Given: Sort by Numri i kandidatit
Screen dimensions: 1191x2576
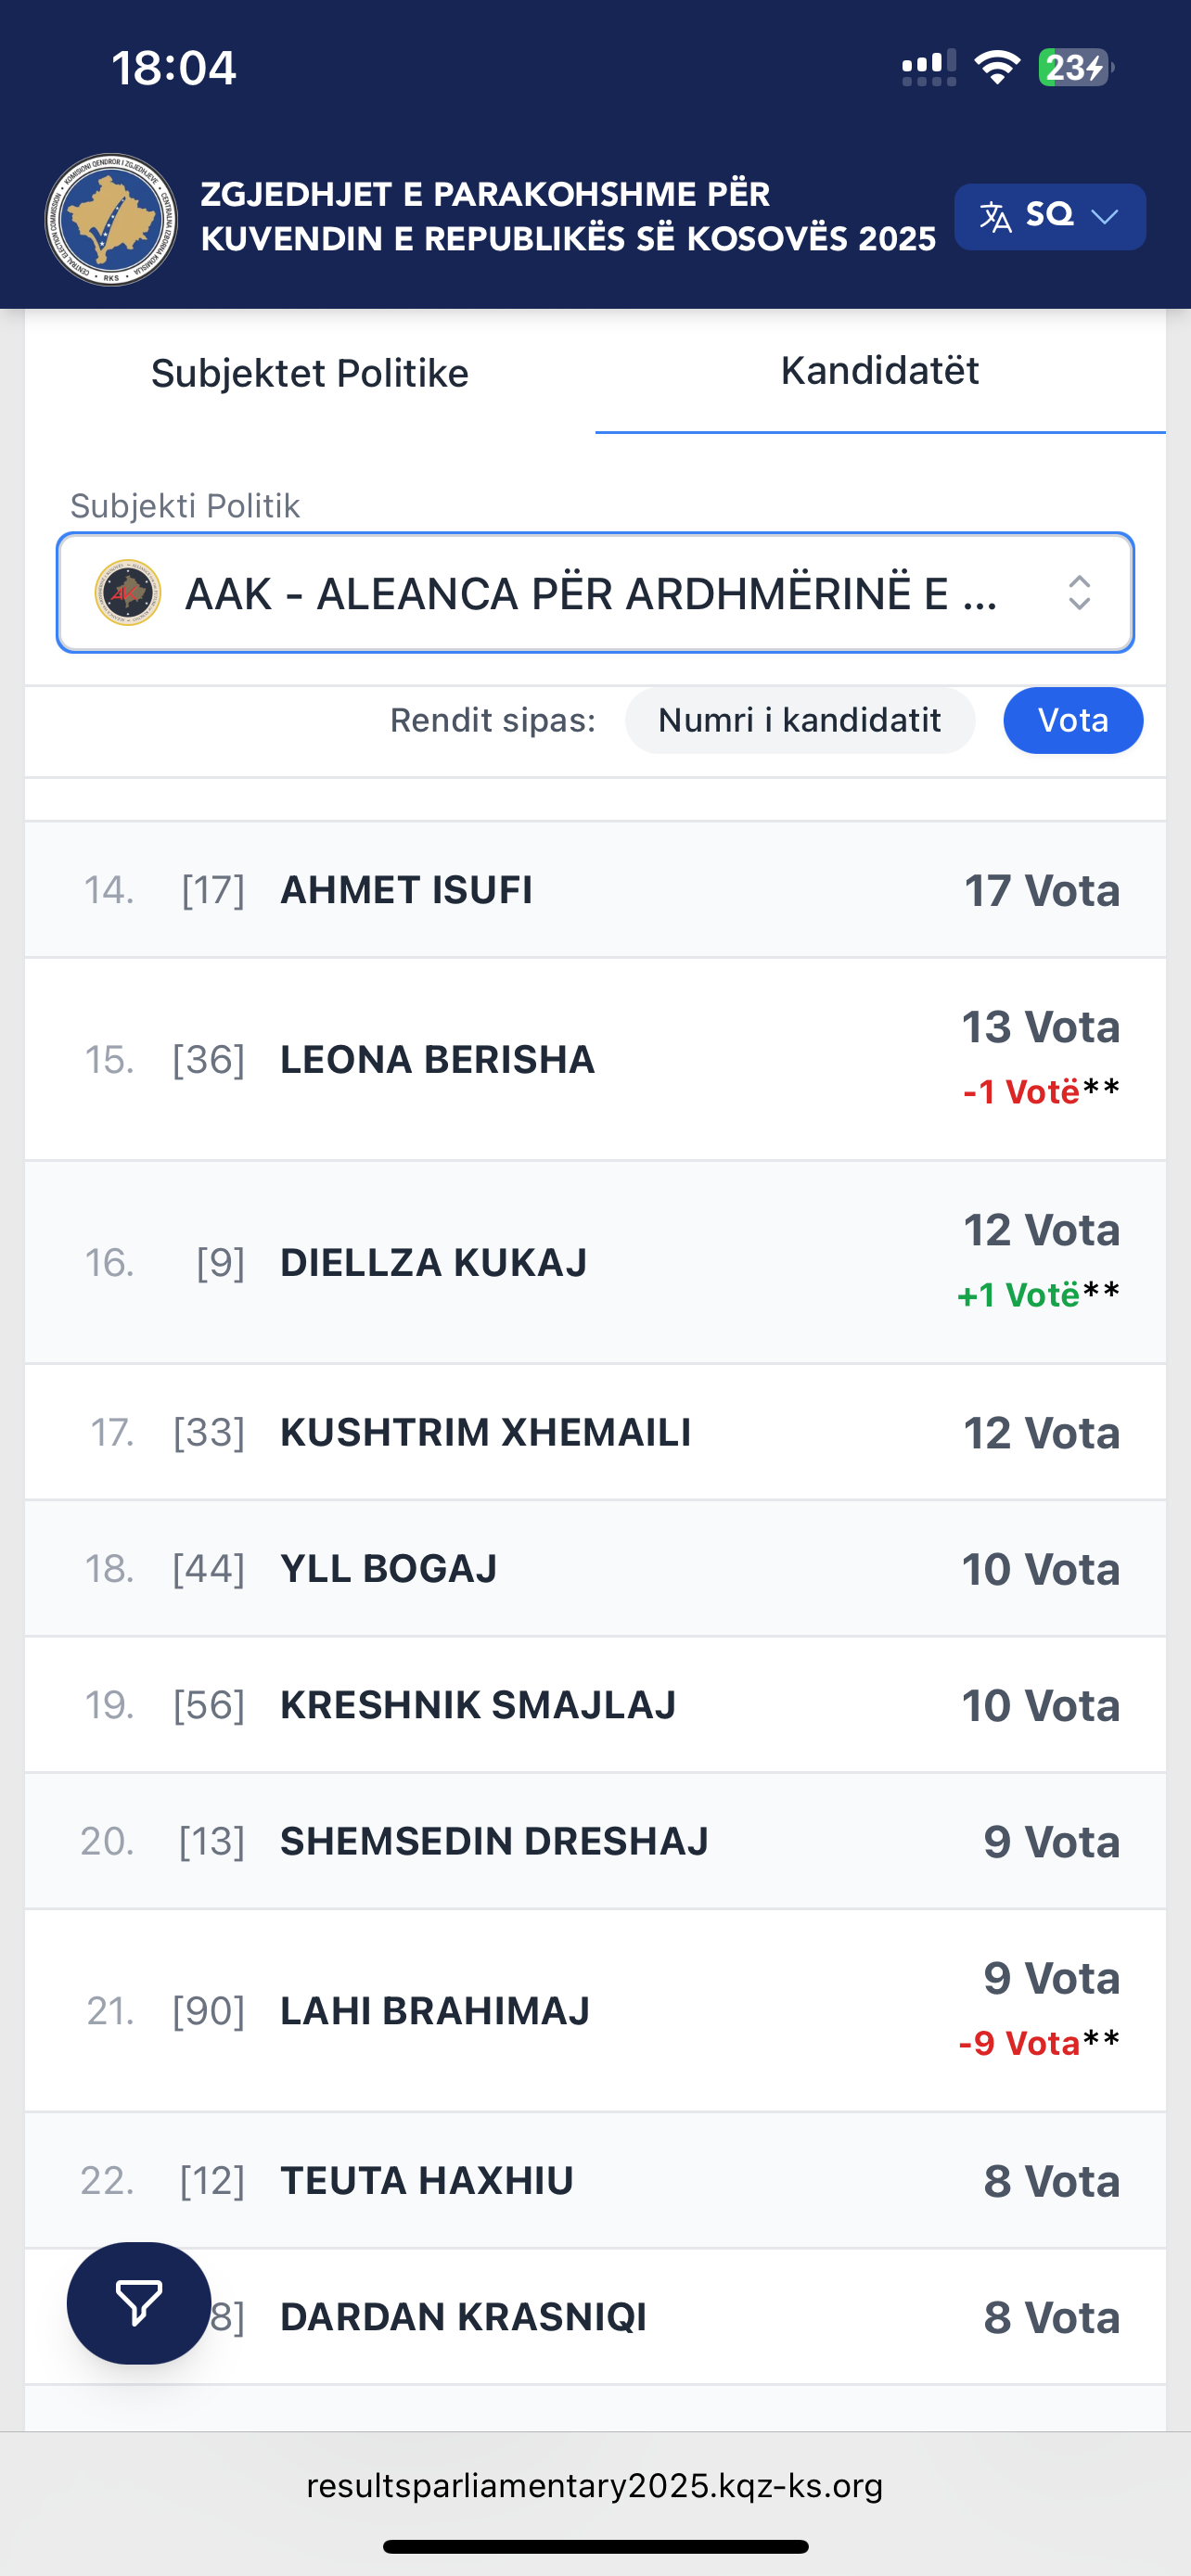Looking at the screenshot, I should pyautogui.click(x=799, y=720).
